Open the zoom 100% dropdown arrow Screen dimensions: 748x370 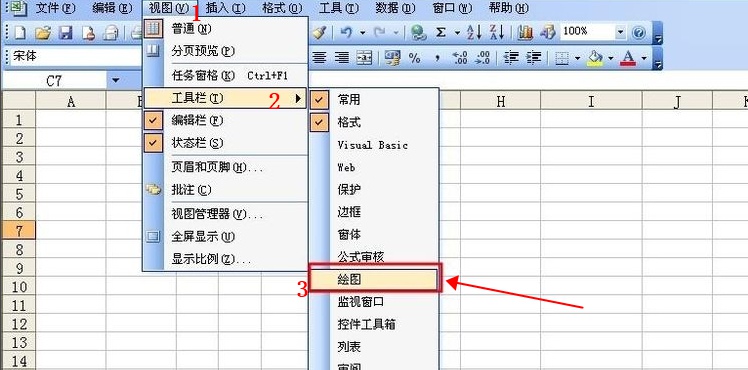[x=620, y=32]
